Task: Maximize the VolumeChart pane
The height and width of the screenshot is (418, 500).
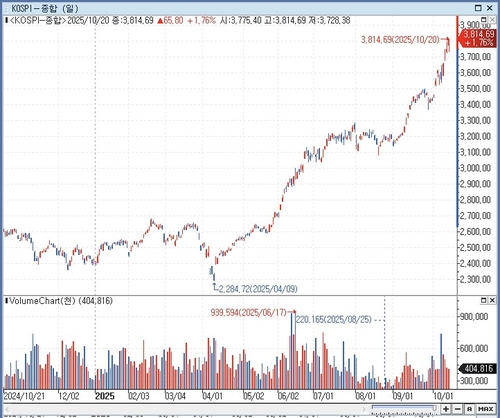Action: pyautogui.click(x=484, y=301)
